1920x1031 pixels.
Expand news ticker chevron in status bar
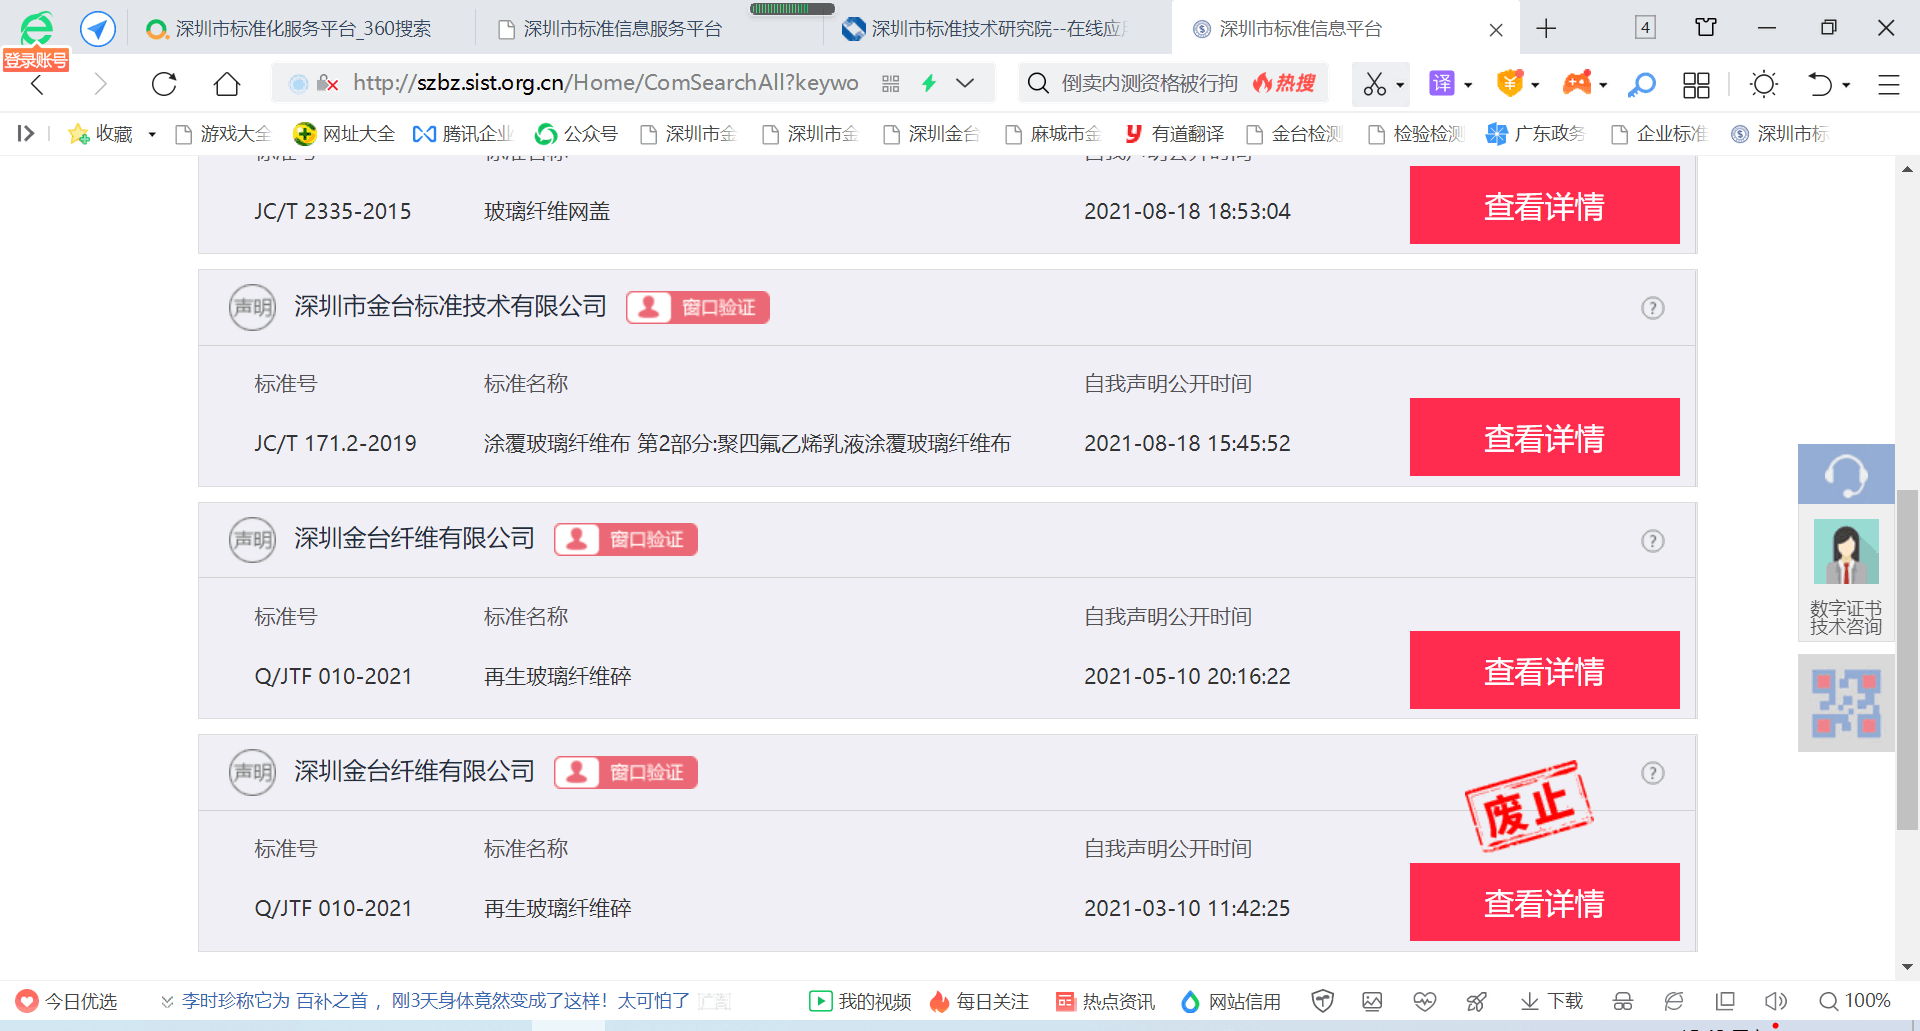[167, 1001]
